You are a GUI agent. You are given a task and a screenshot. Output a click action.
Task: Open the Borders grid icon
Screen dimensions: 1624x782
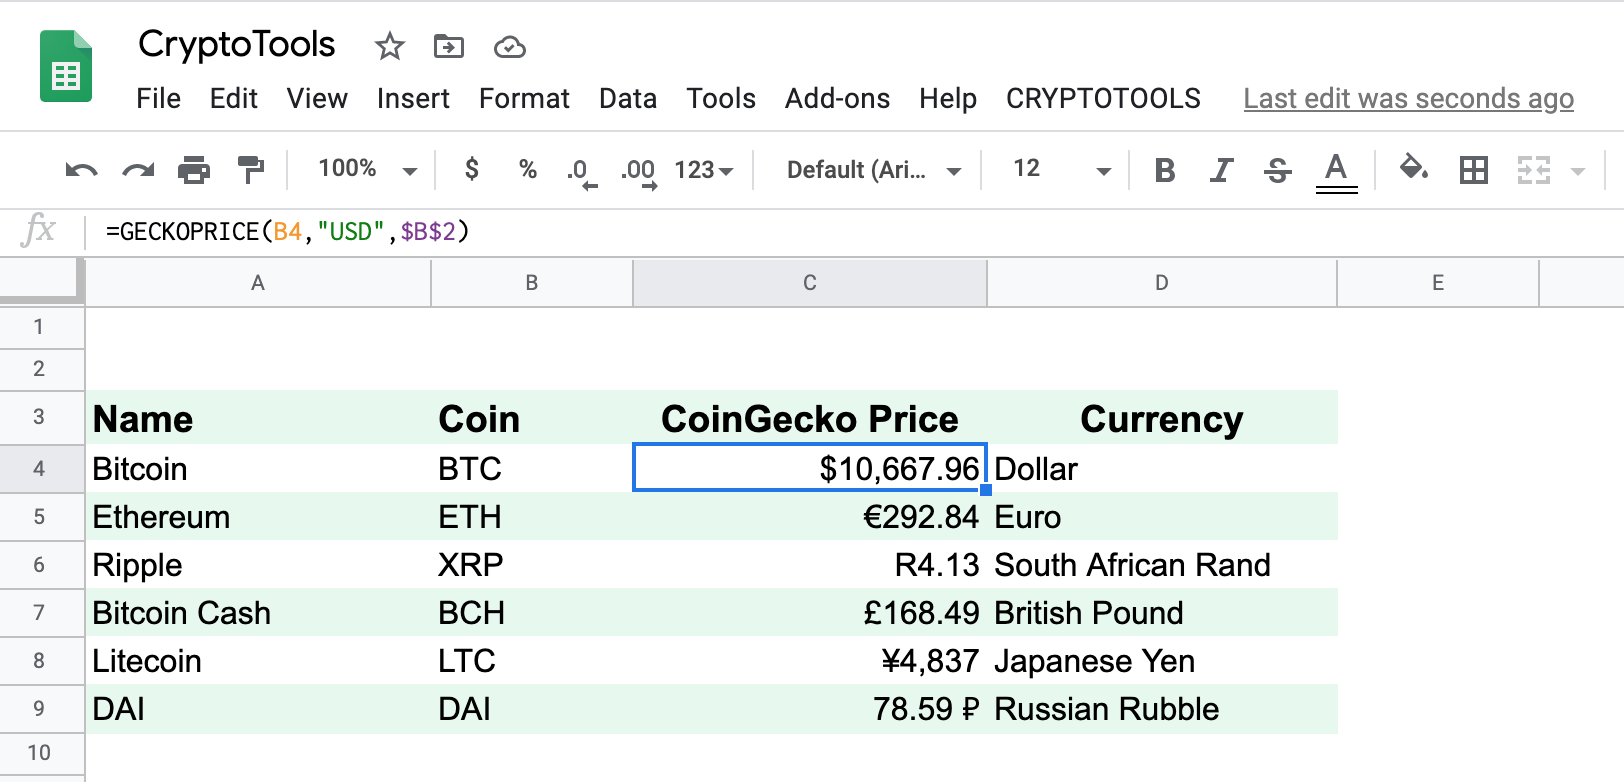(1474, 170)
